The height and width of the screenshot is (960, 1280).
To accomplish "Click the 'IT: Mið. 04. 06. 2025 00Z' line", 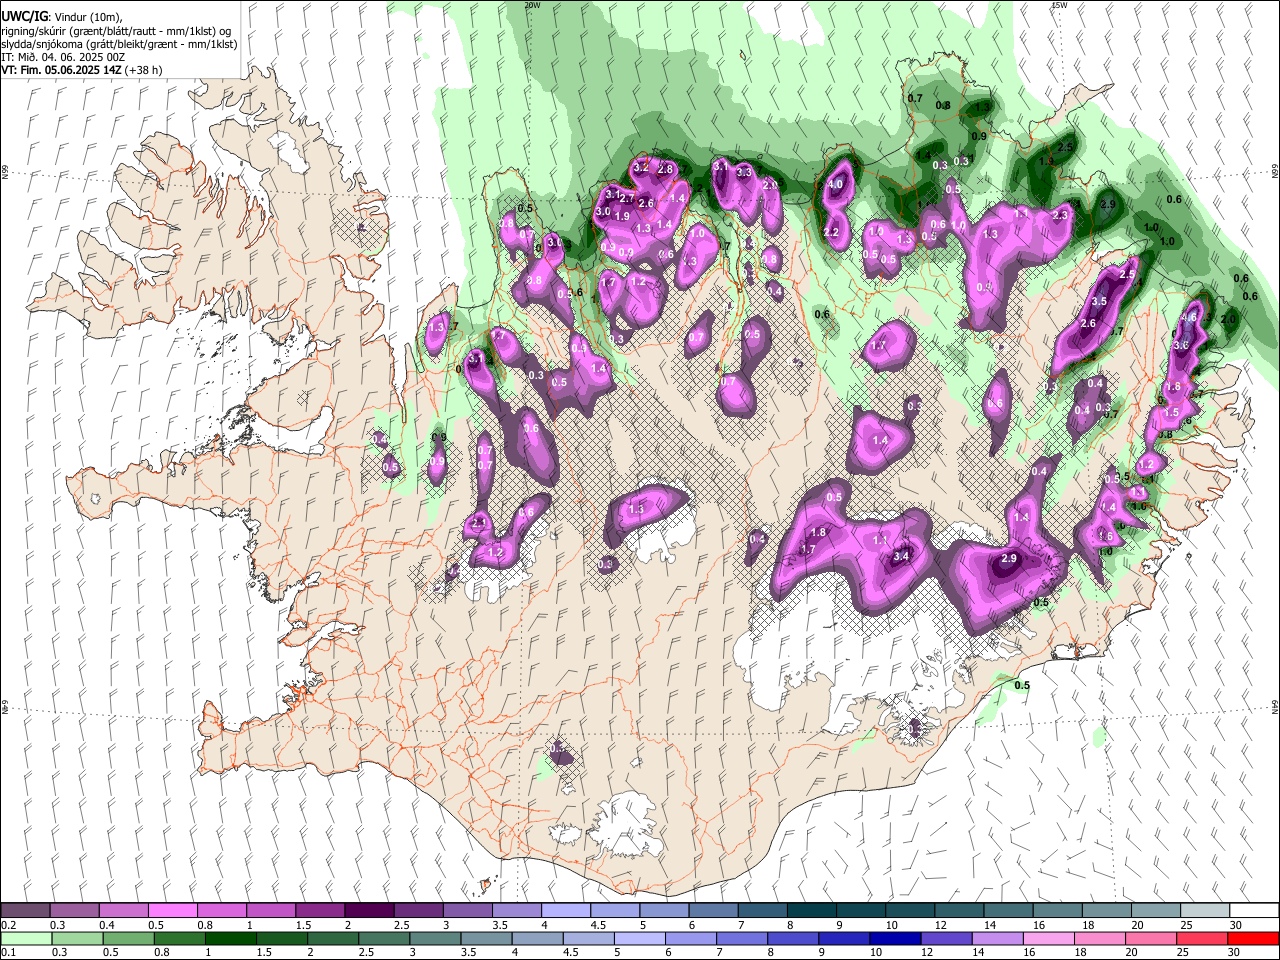I will [64, 57].
